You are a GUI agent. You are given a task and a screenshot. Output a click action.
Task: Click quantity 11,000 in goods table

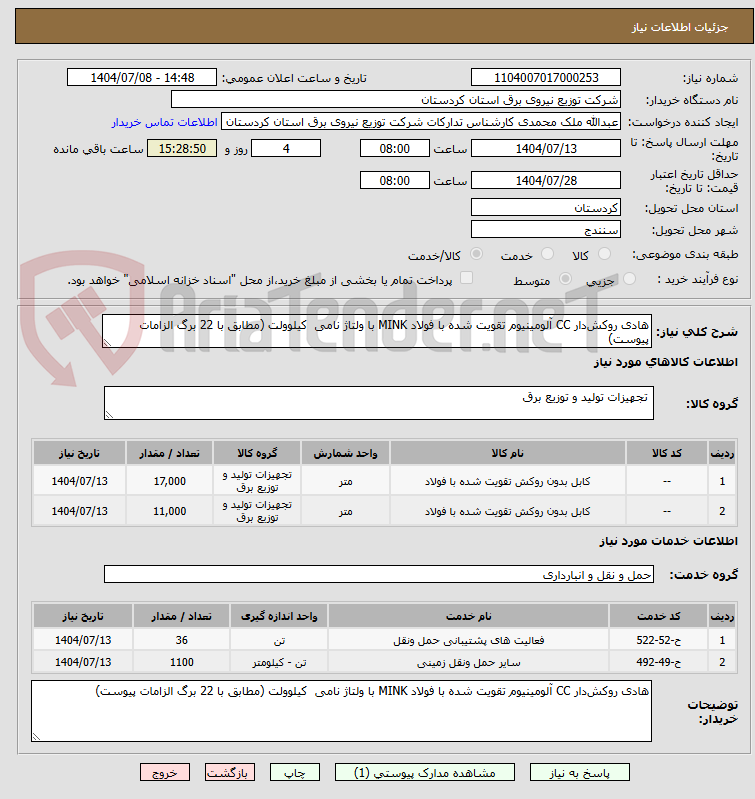(170, 511)
